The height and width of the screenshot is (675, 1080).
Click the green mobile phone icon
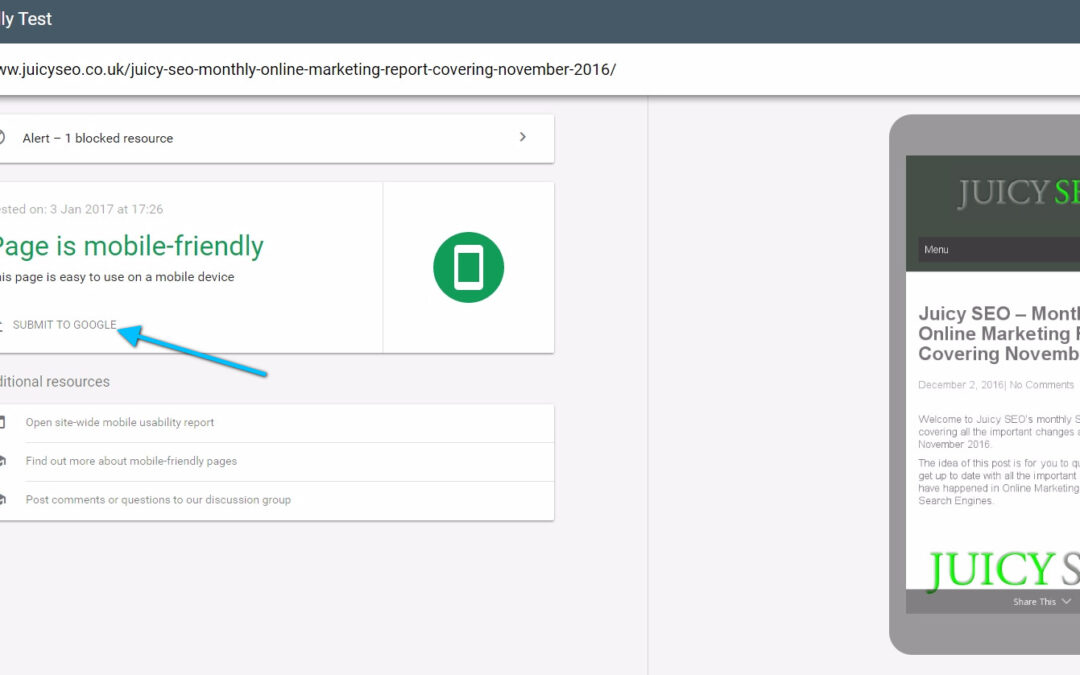(468, 267)
